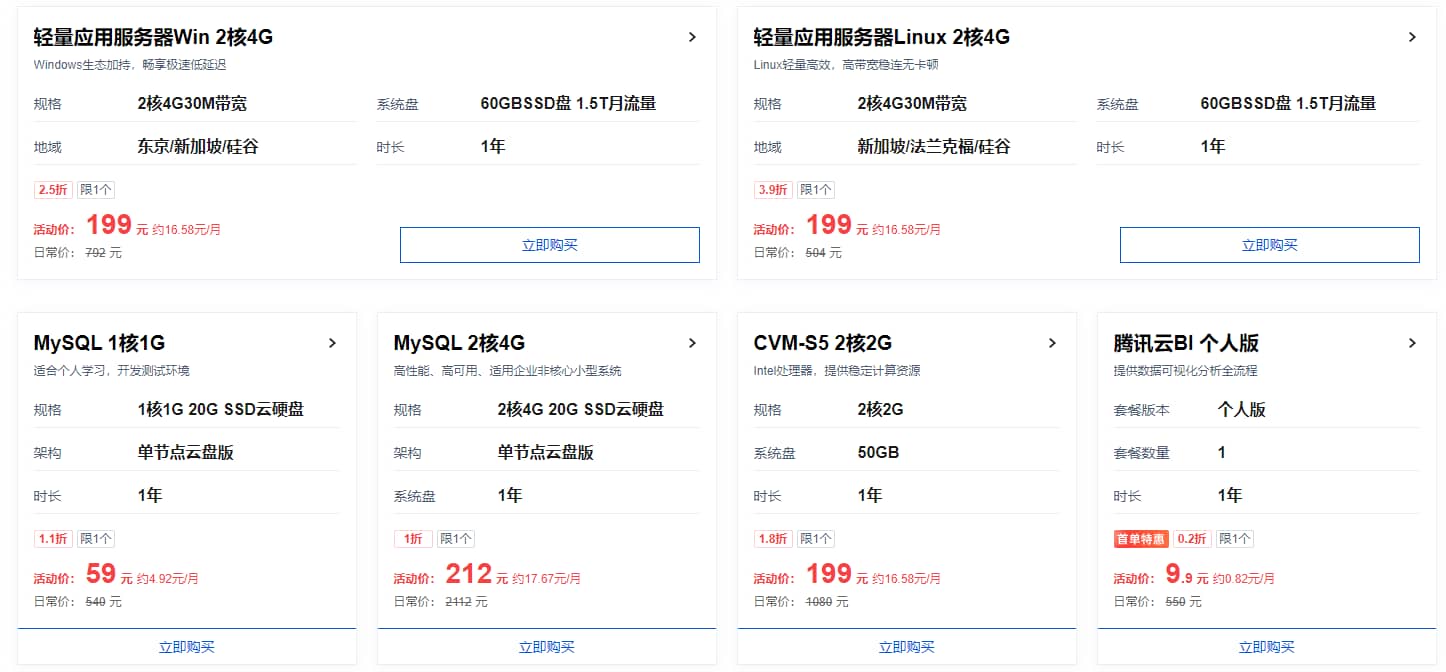
Task: Click the arrow on the Win 2核4G card
Action: coord(692,37)
